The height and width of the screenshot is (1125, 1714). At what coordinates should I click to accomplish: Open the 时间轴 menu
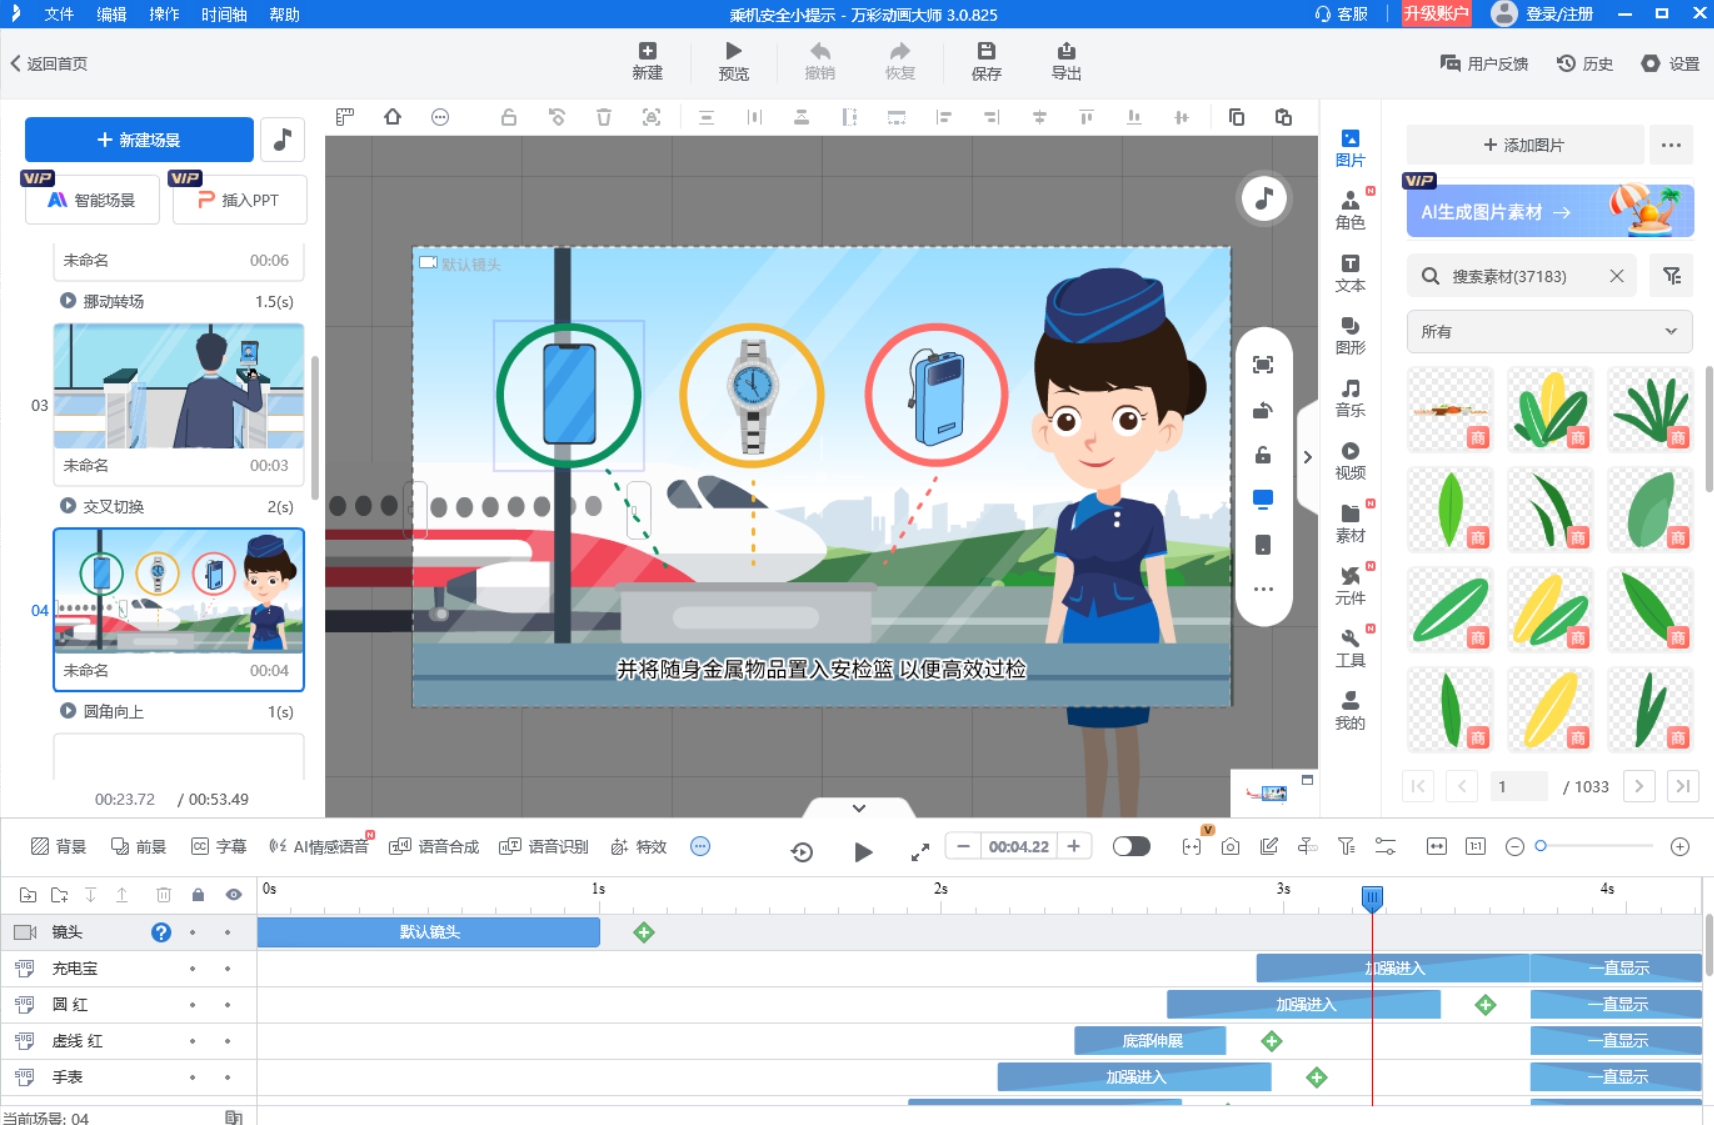[x=223, y=14]
